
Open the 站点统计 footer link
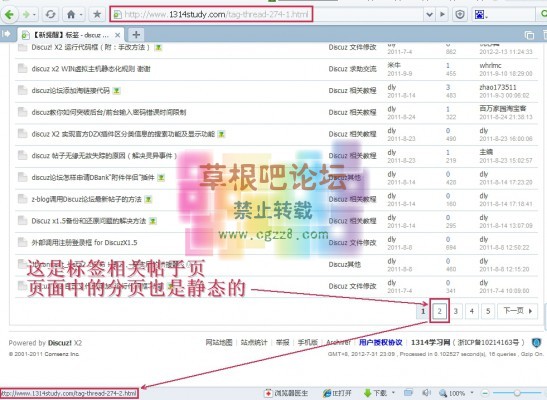pos(254,342)
